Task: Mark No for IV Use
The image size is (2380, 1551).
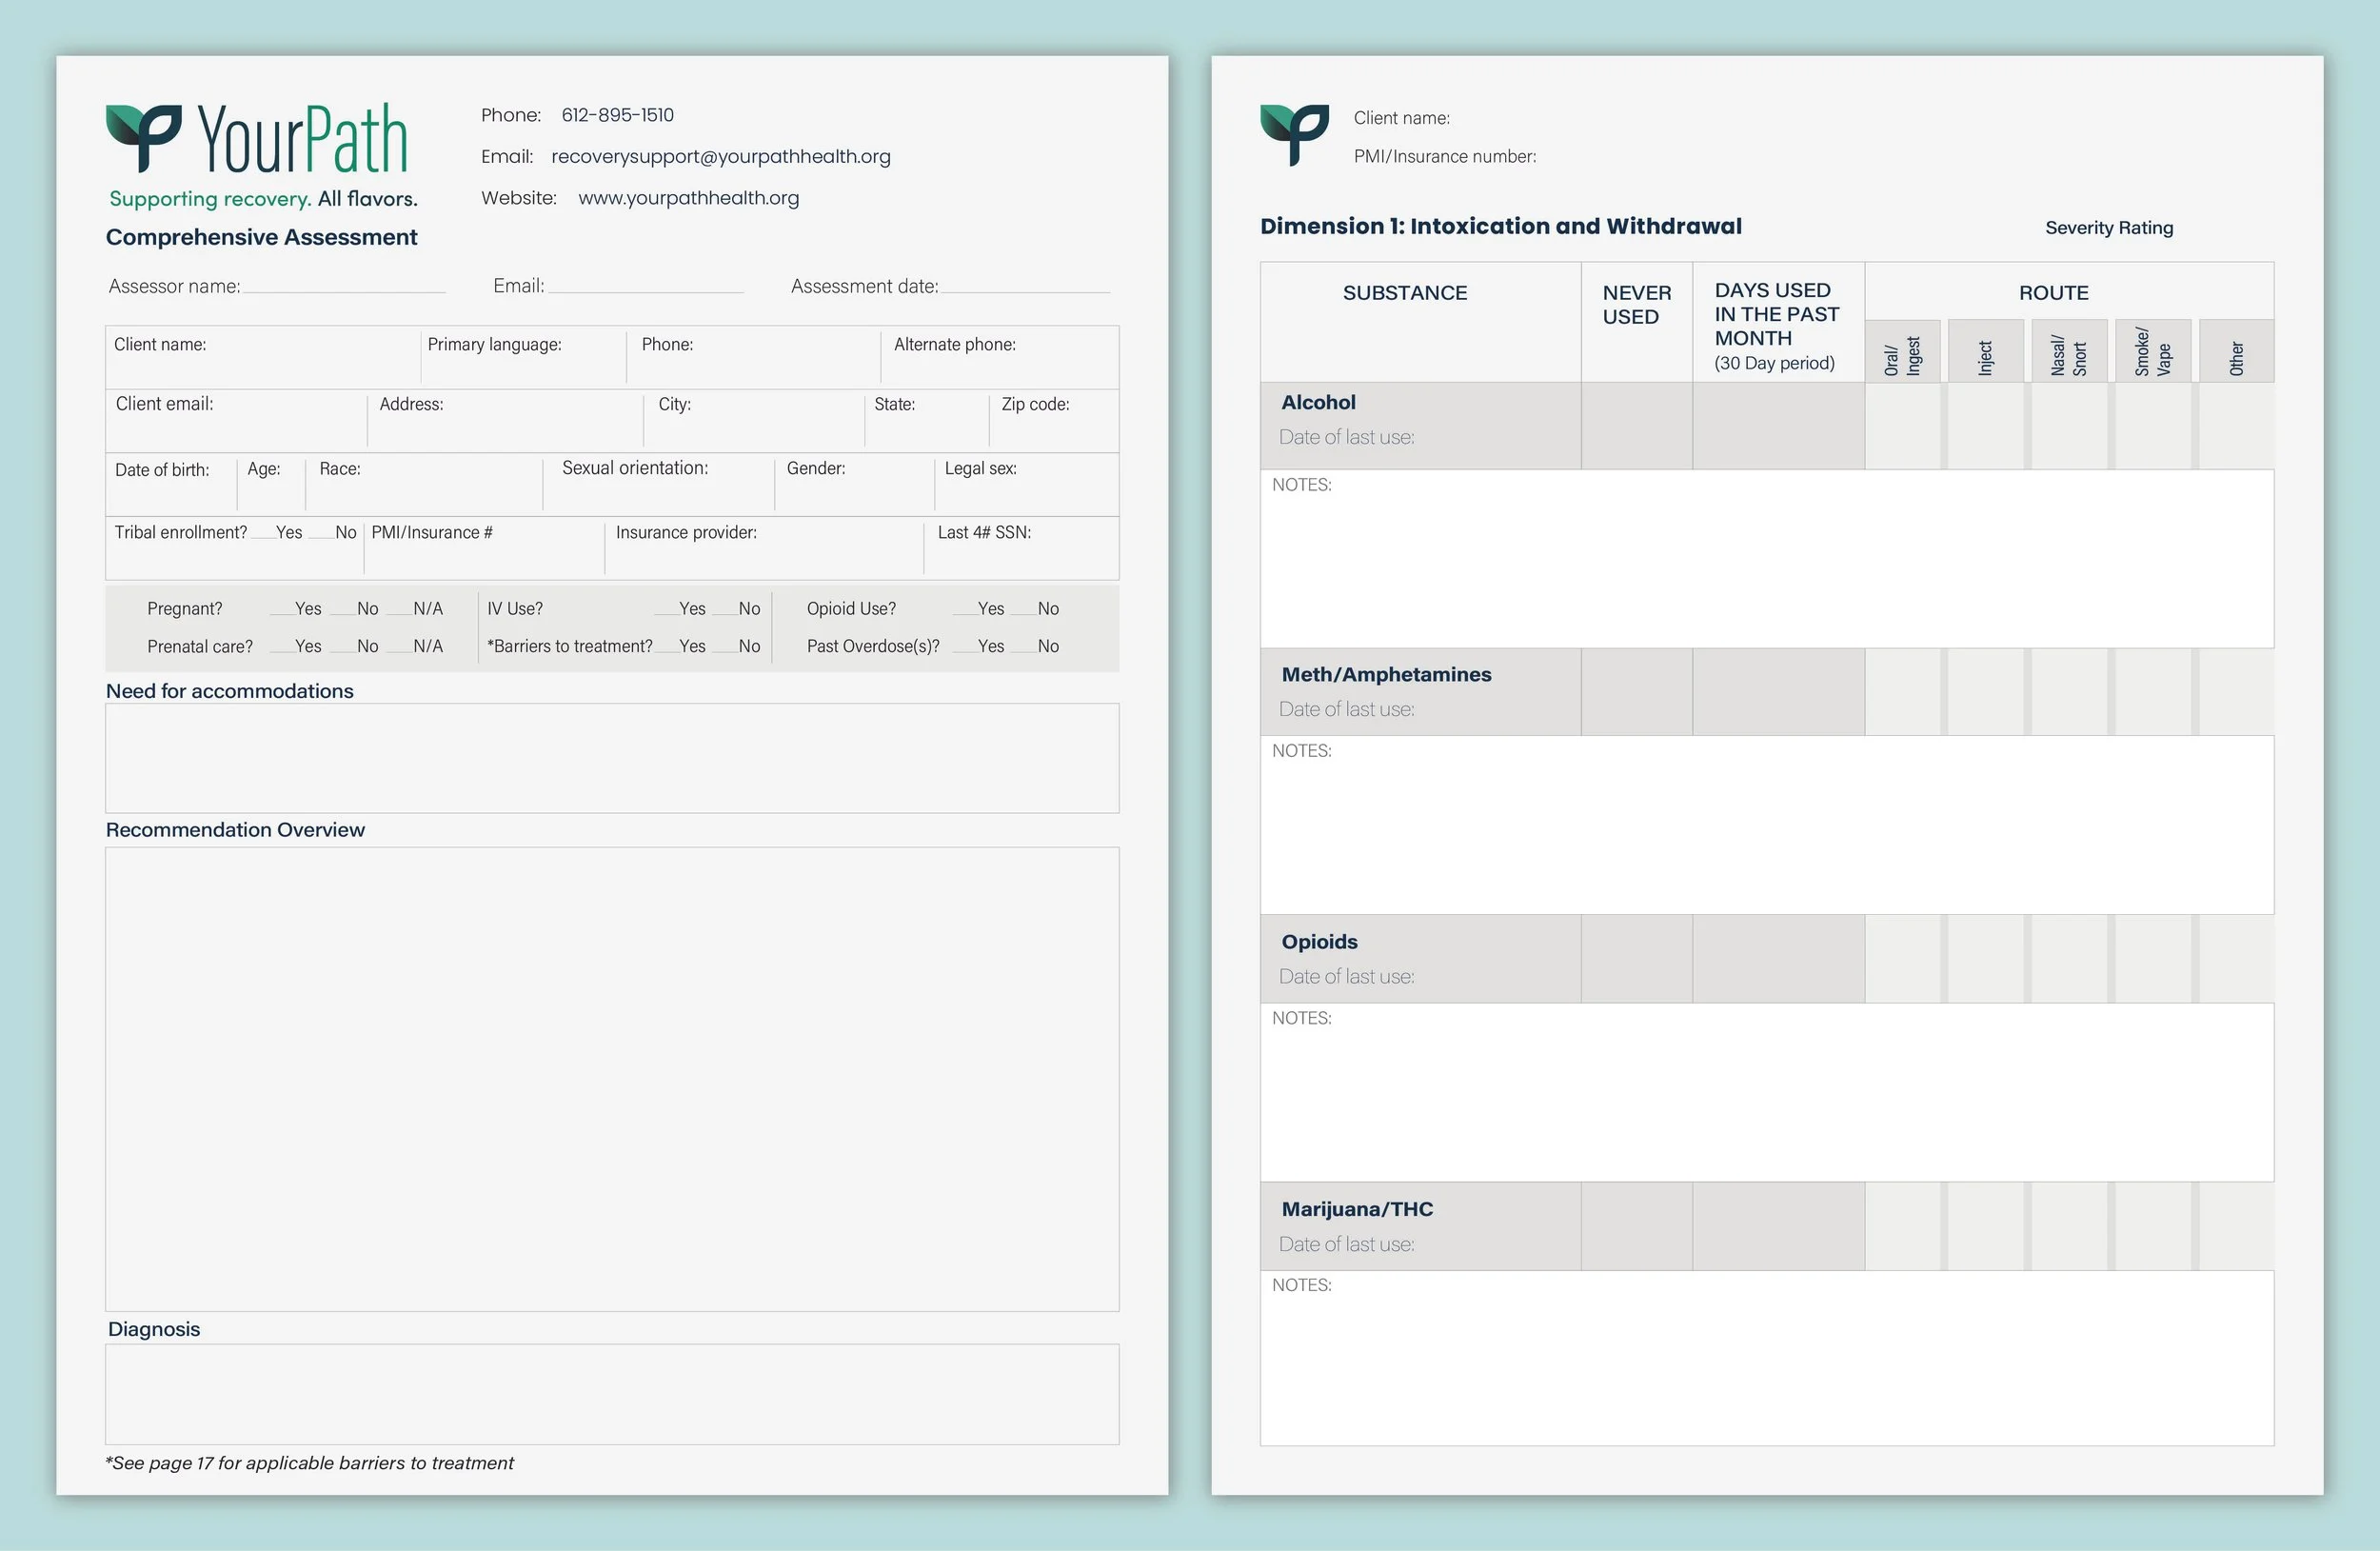Action: (725, 610)
